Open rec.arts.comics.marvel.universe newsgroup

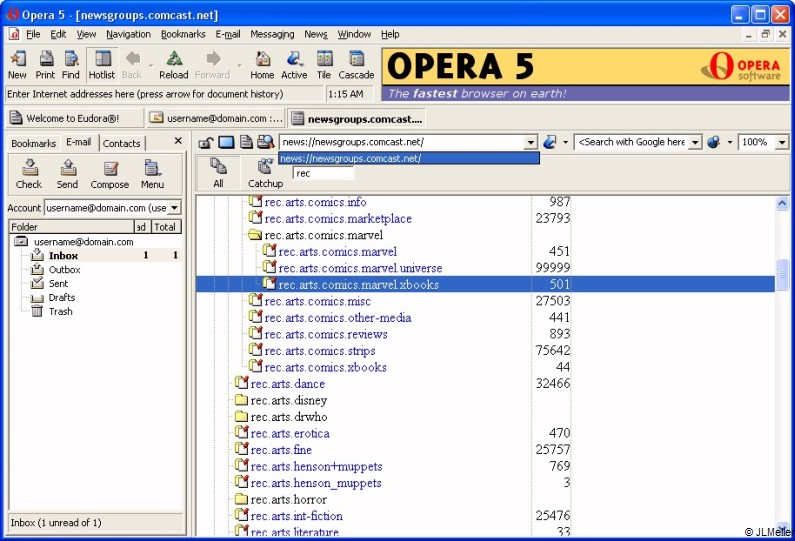360,268
